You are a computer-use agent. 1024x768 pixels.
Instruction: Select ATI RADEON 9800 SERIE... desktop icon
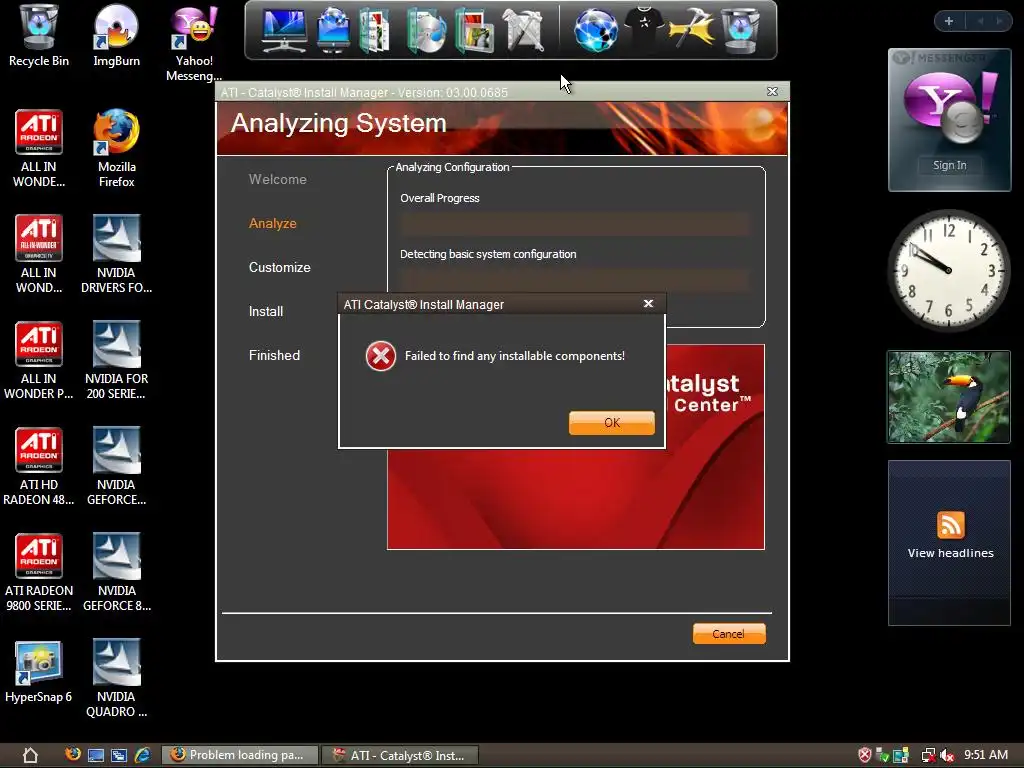tap(39, 573)
